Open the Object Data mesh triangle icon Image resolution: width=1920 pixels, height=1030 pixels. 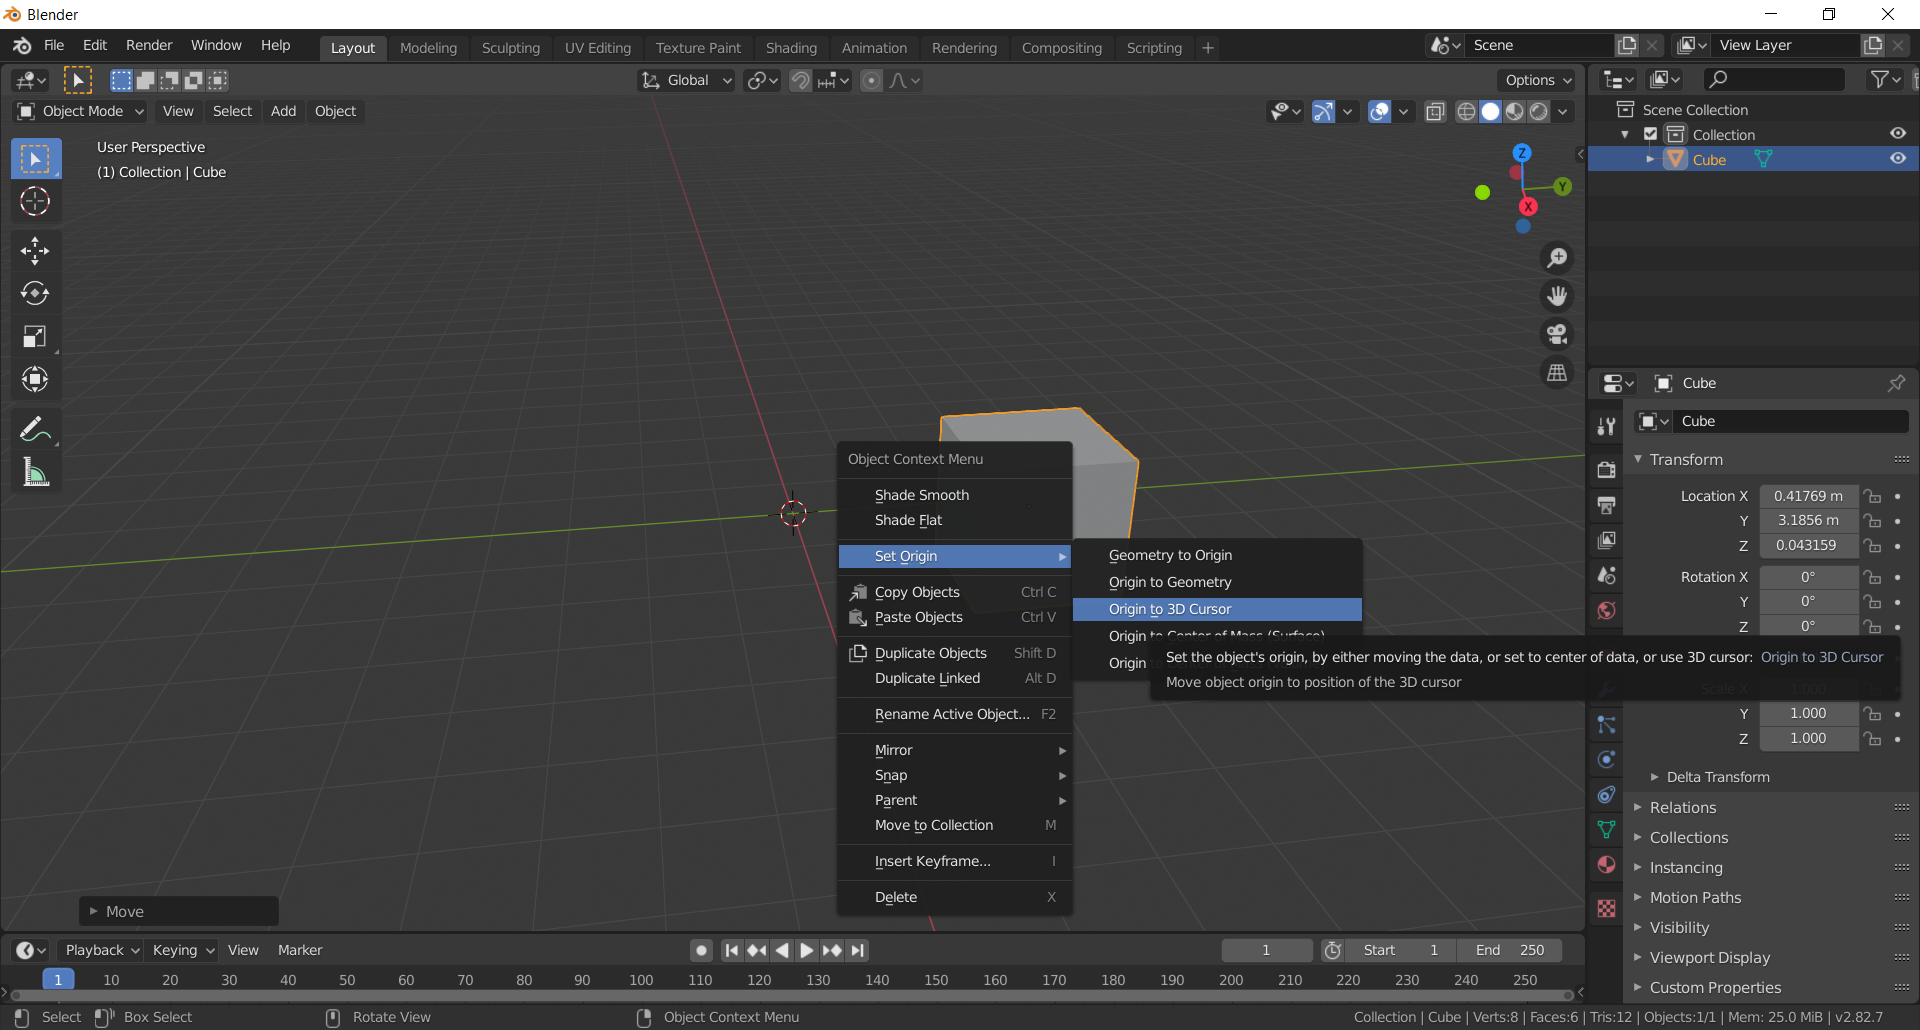pyautogui.click(x=1606, y=829)
